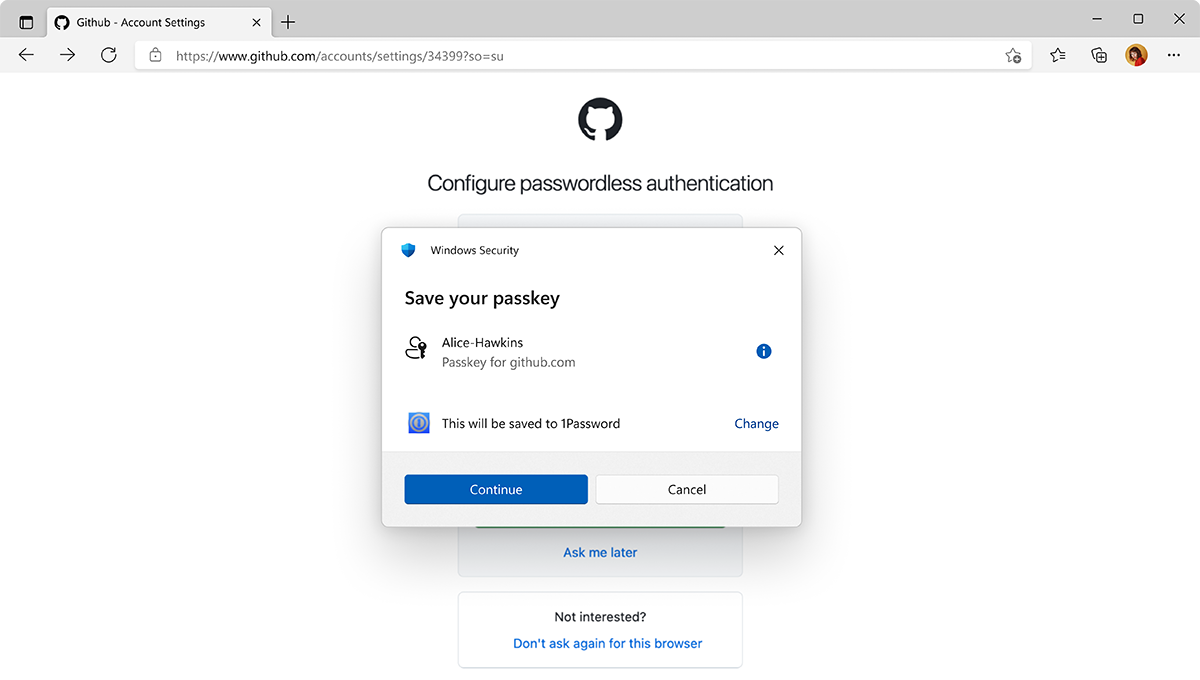Go forward to the next page
Image resolution: width=1200 pixels, height=680 pixels.
pyautogui.click(x=68, y=56)
